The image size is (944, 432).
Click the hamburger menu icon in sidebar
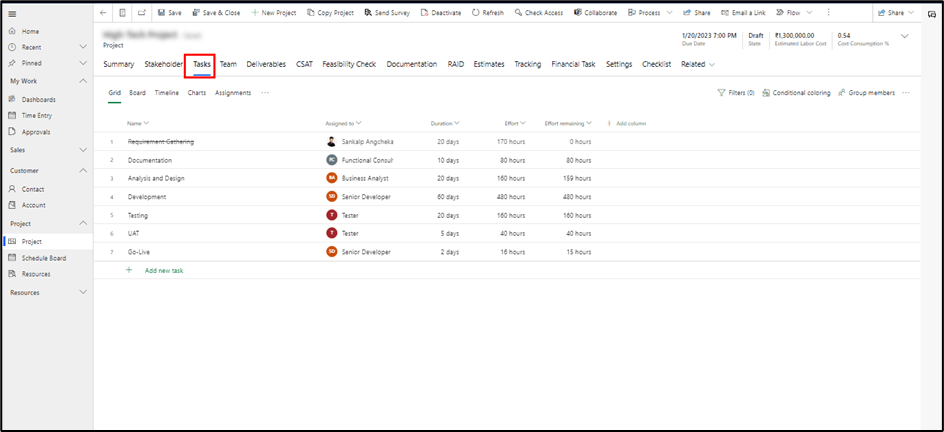12,13
